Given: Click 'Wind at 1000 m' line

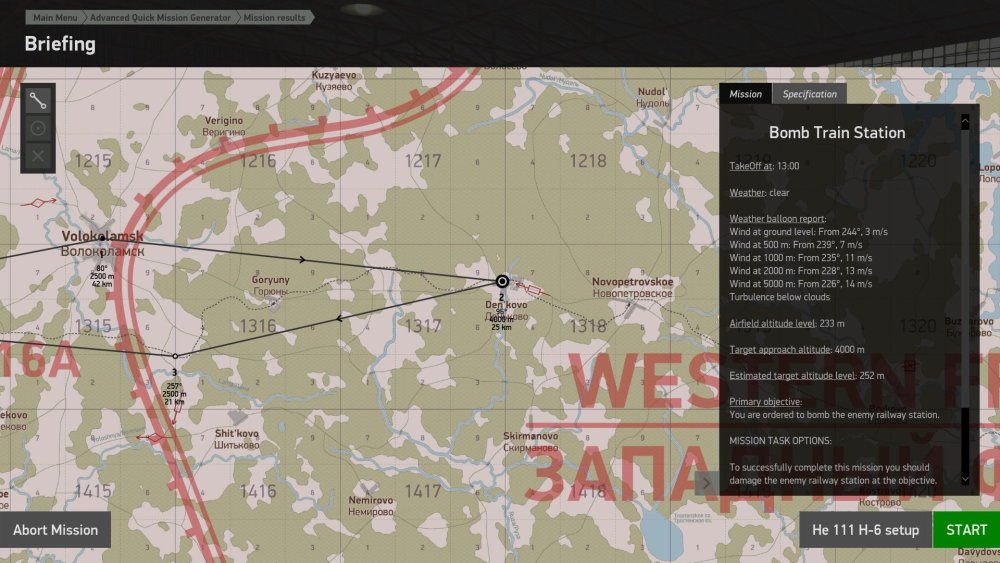Looking at the screenshot, I should [801, 258].
